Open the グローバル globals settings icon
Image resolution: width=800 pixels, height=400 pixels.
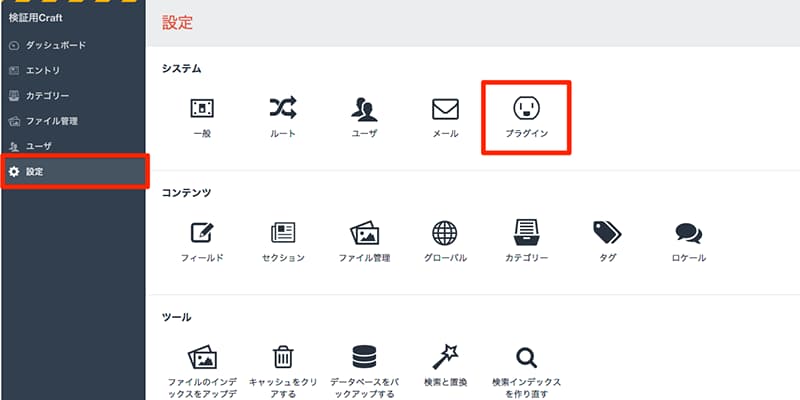tap(445, 234)
